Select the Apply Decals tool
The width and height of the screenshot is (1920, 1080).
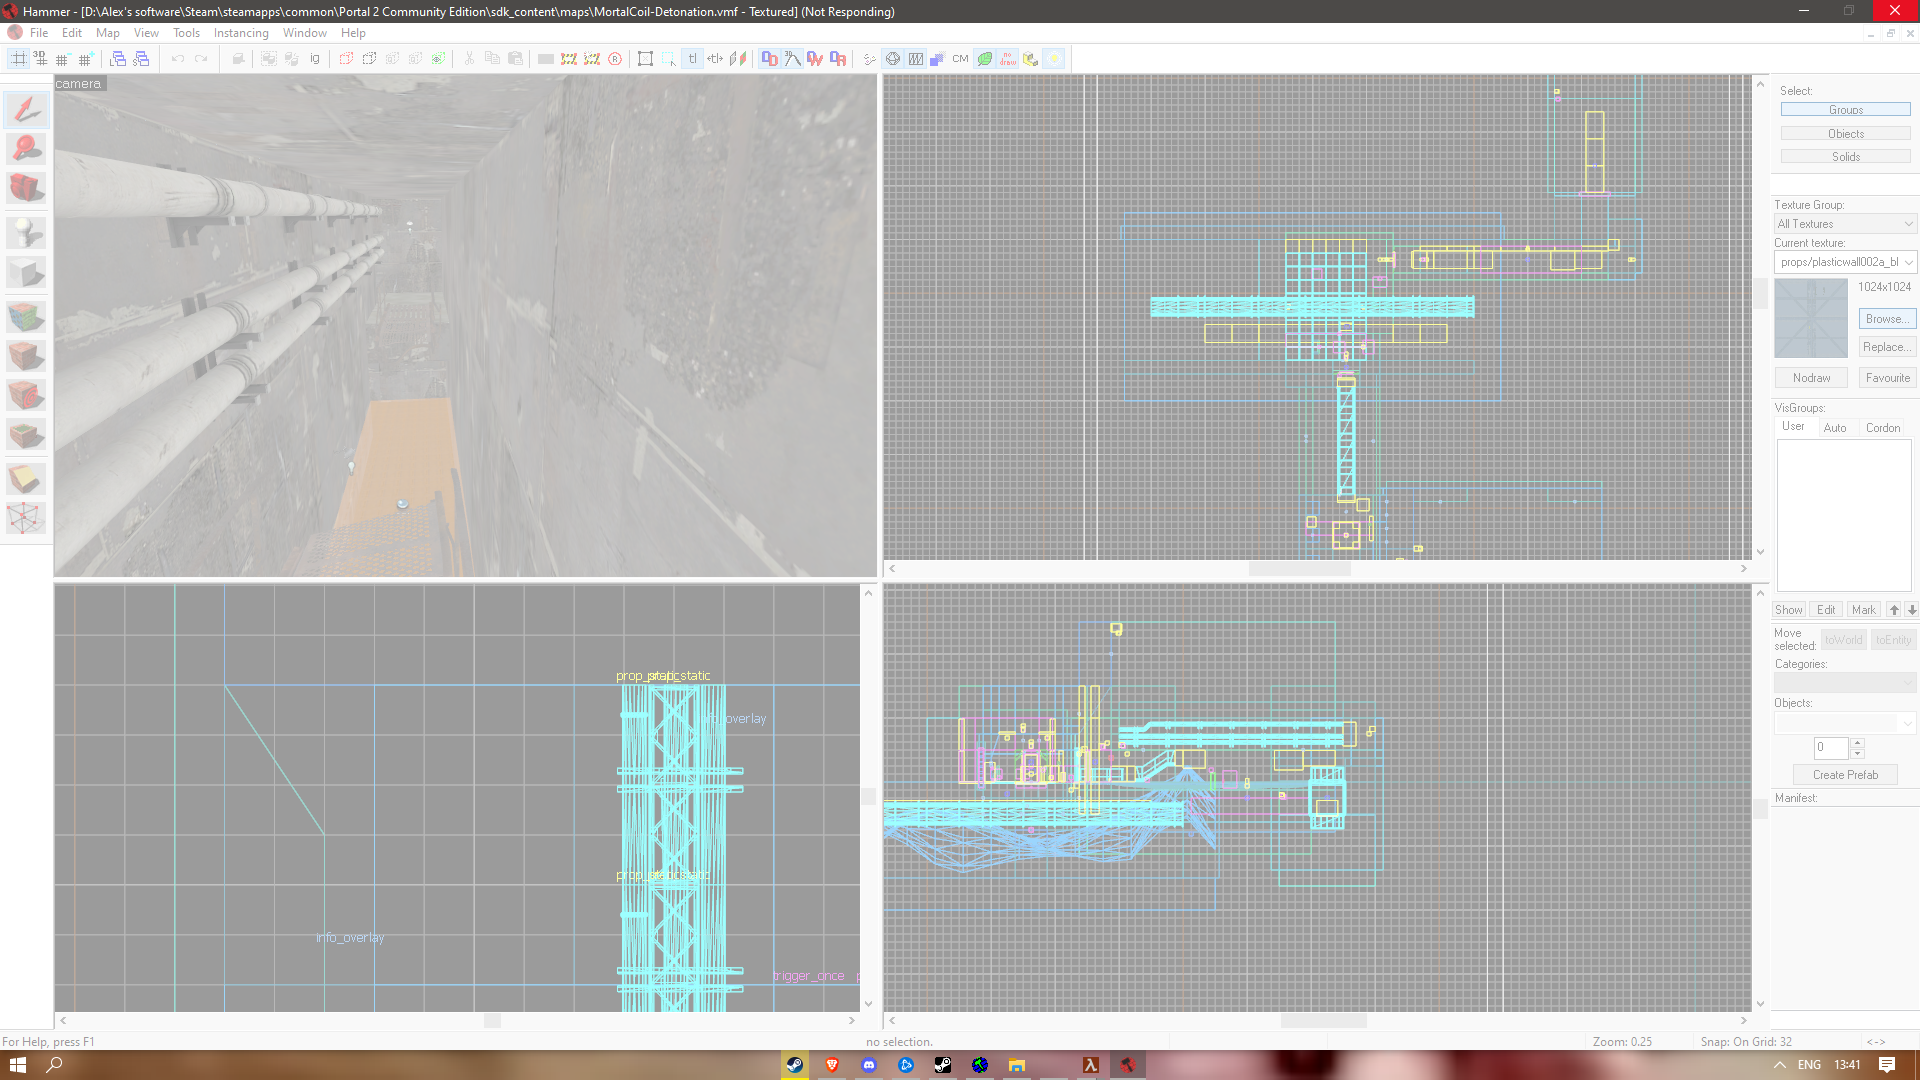pos(26,393)
